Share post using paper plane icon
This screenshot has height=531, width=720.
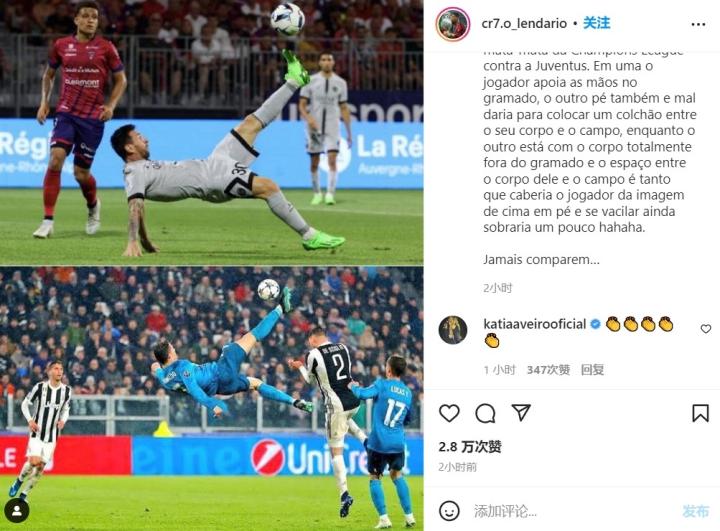(521, 412)
